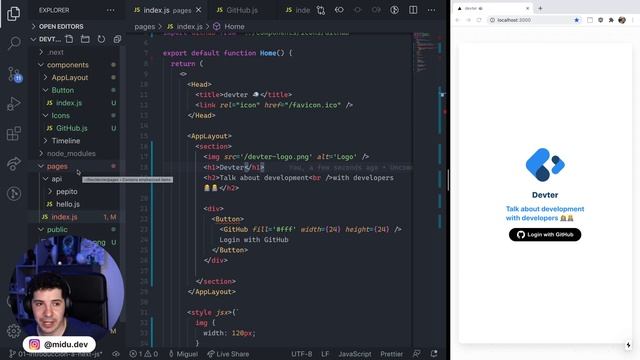Switch to the index.js pages editor tab

(x=167, y=10)
